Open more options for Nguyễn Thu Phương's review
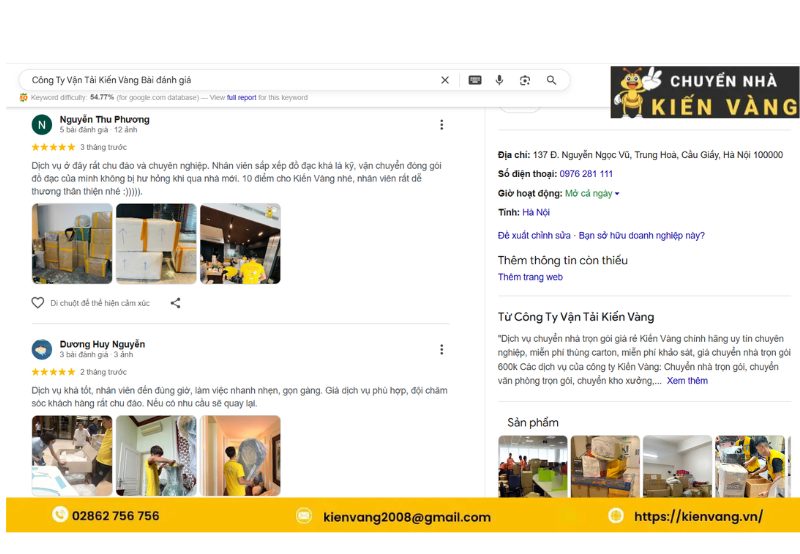This screenshot has width=800, height=554. (x=442, y=124)
